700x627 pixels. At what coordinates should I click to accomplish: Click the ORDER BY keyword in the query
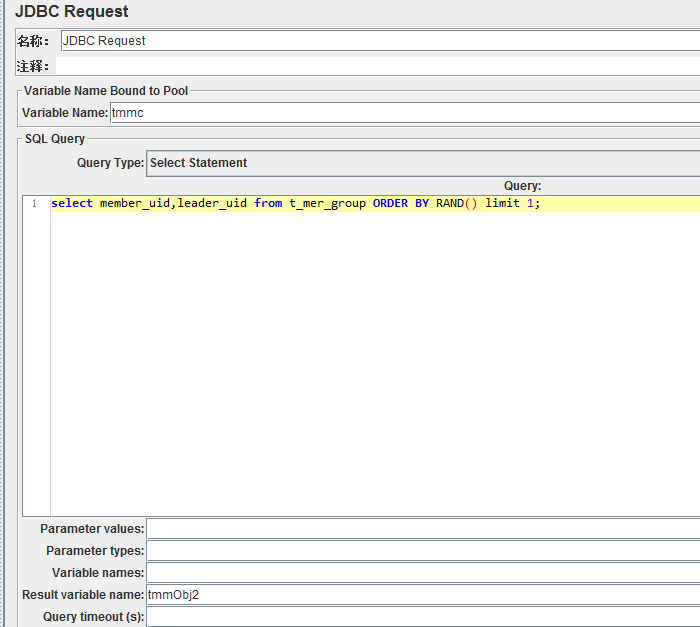pos(400,204)
